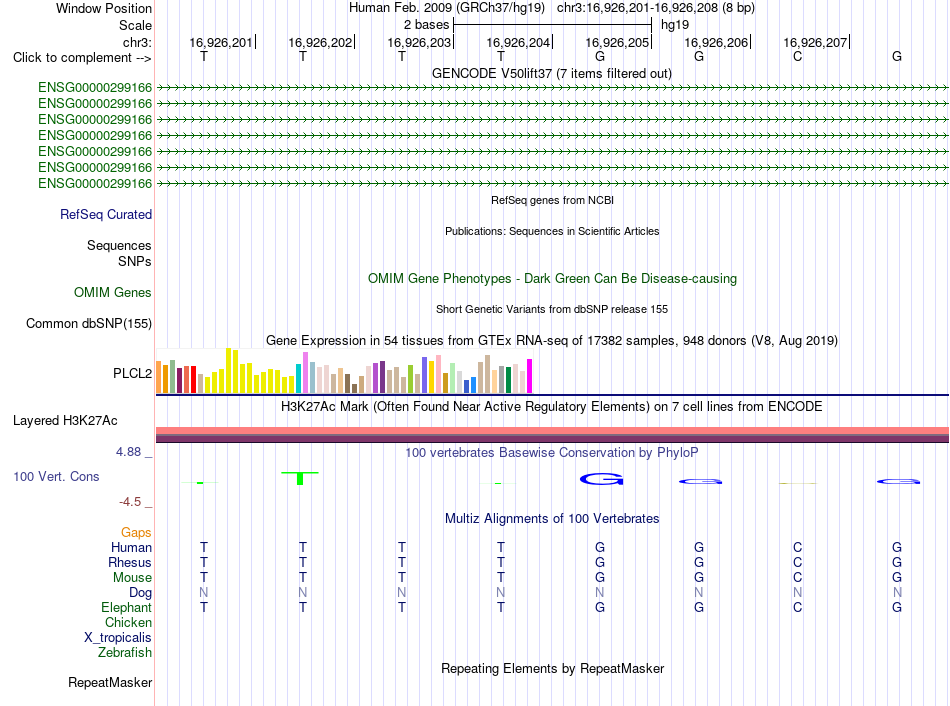
Task: Open the OMIM Genes track label
Action: click(112, 293)
